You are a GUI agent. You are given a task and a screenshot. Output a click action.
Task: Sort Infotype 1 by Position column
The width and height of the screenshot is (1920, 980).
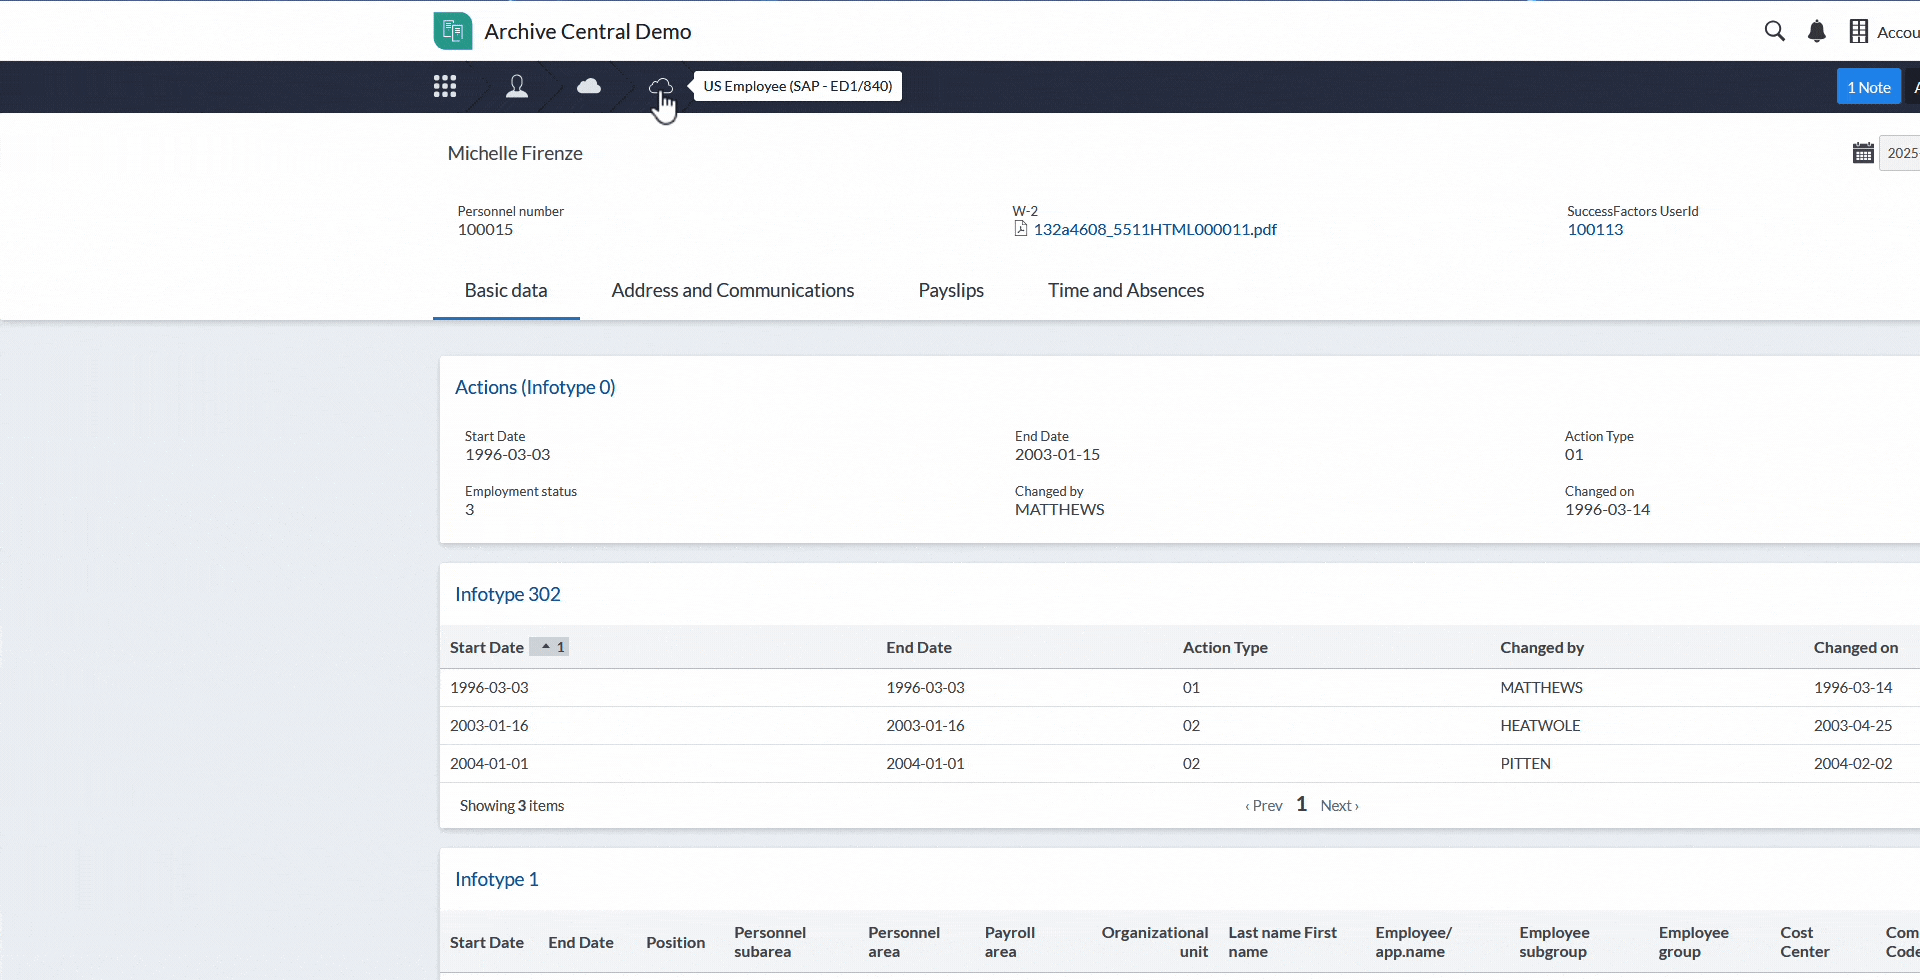click(x=675, y=942)
